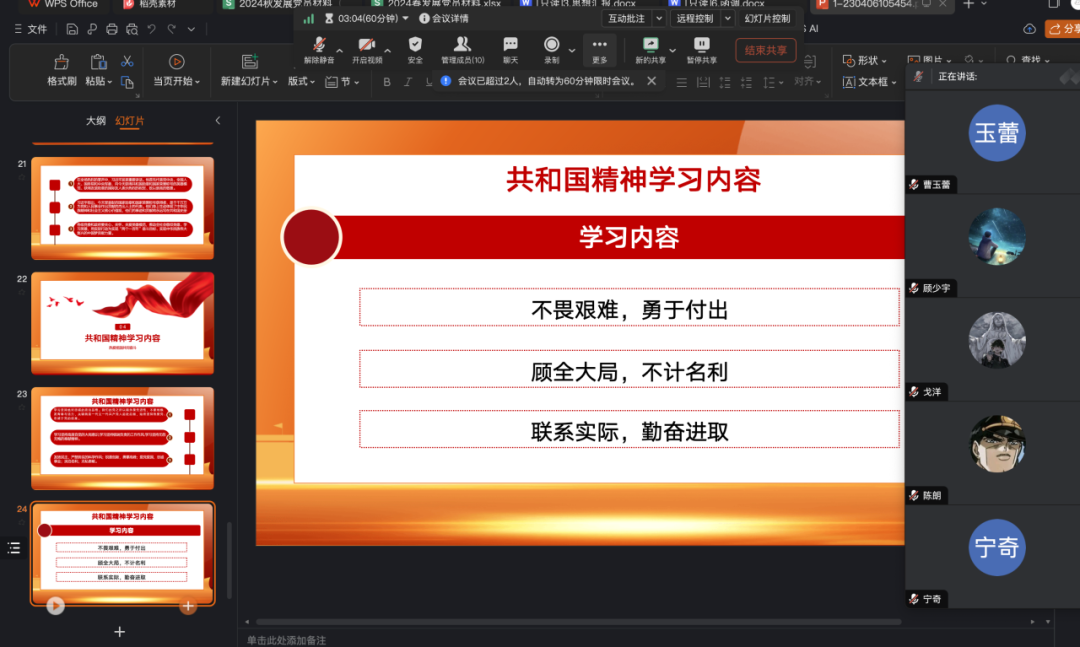The image size is (1080, 647).
Task: Click the More (更多) three-dots icon
Action: [x=599, y=46]
